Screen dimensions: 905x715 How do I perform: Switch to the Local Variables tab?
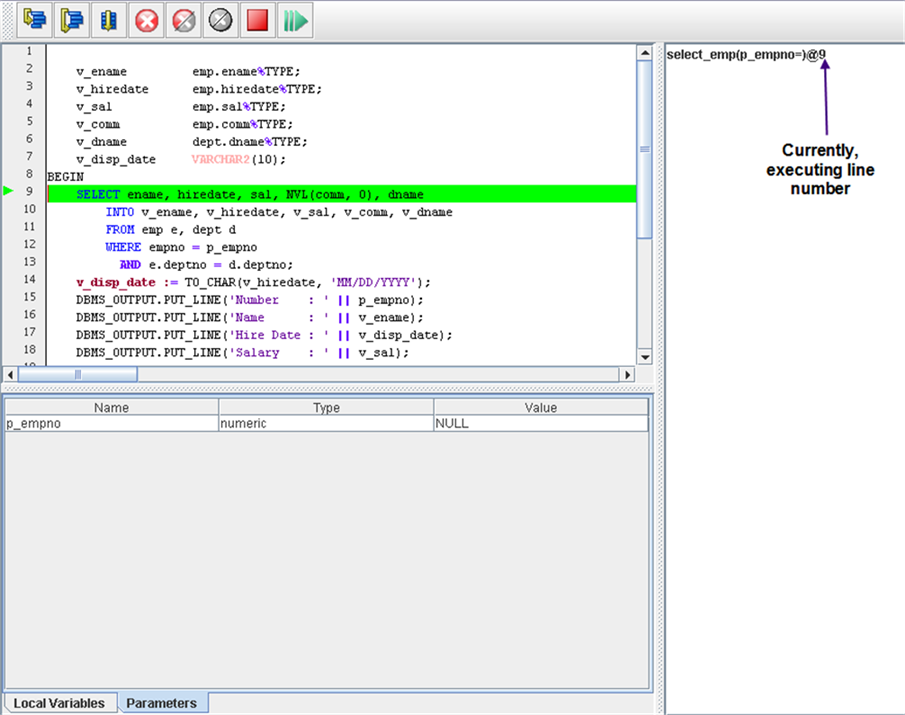click(x=59, y=703)
